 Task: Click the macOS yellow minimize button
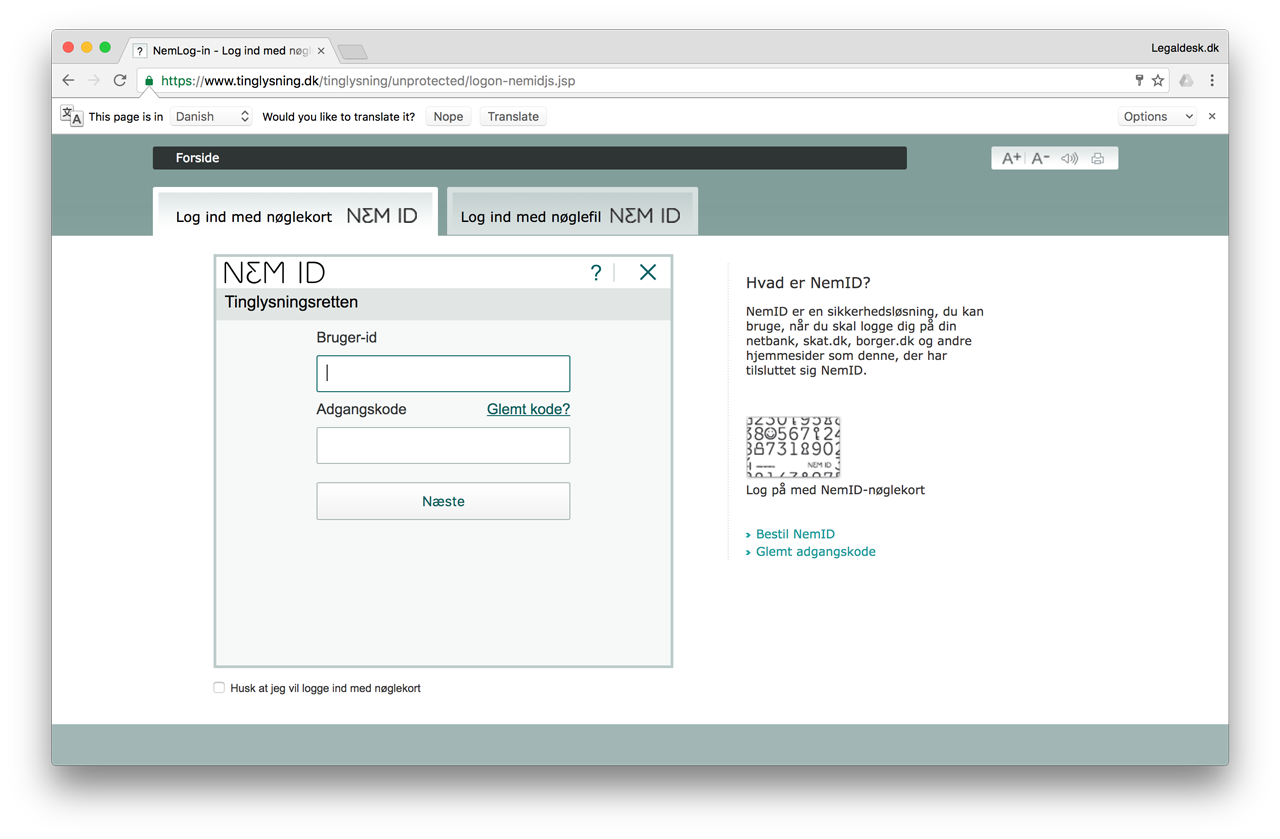(x=86, y=47)
